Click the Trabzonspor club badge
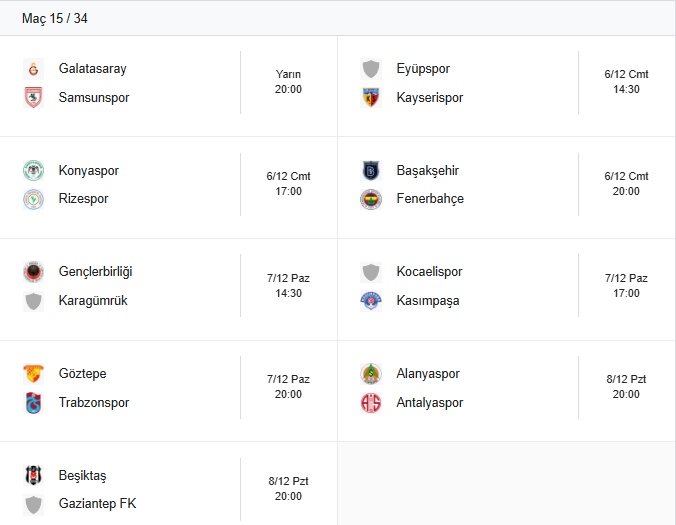Viewport: 676px width, 525px height. (33, 403)
